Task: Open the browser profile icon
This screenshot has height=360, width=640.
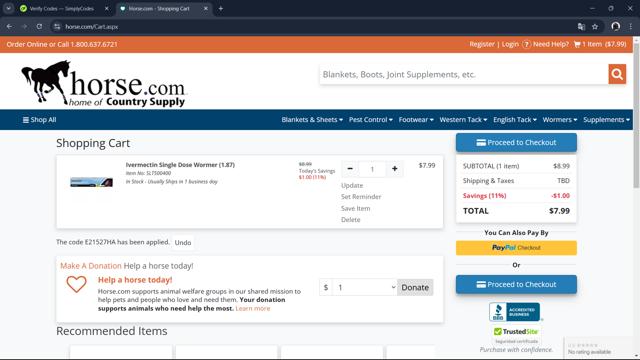Action: pyautogui.click(x=616, y=27)
